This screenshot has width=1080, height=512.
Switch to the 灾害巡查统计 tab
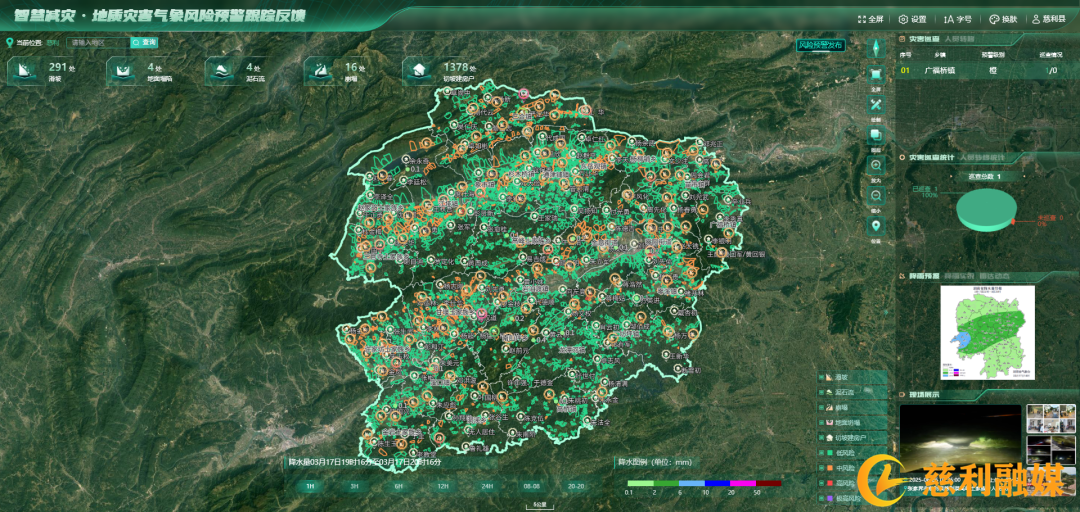coord(931,158)
